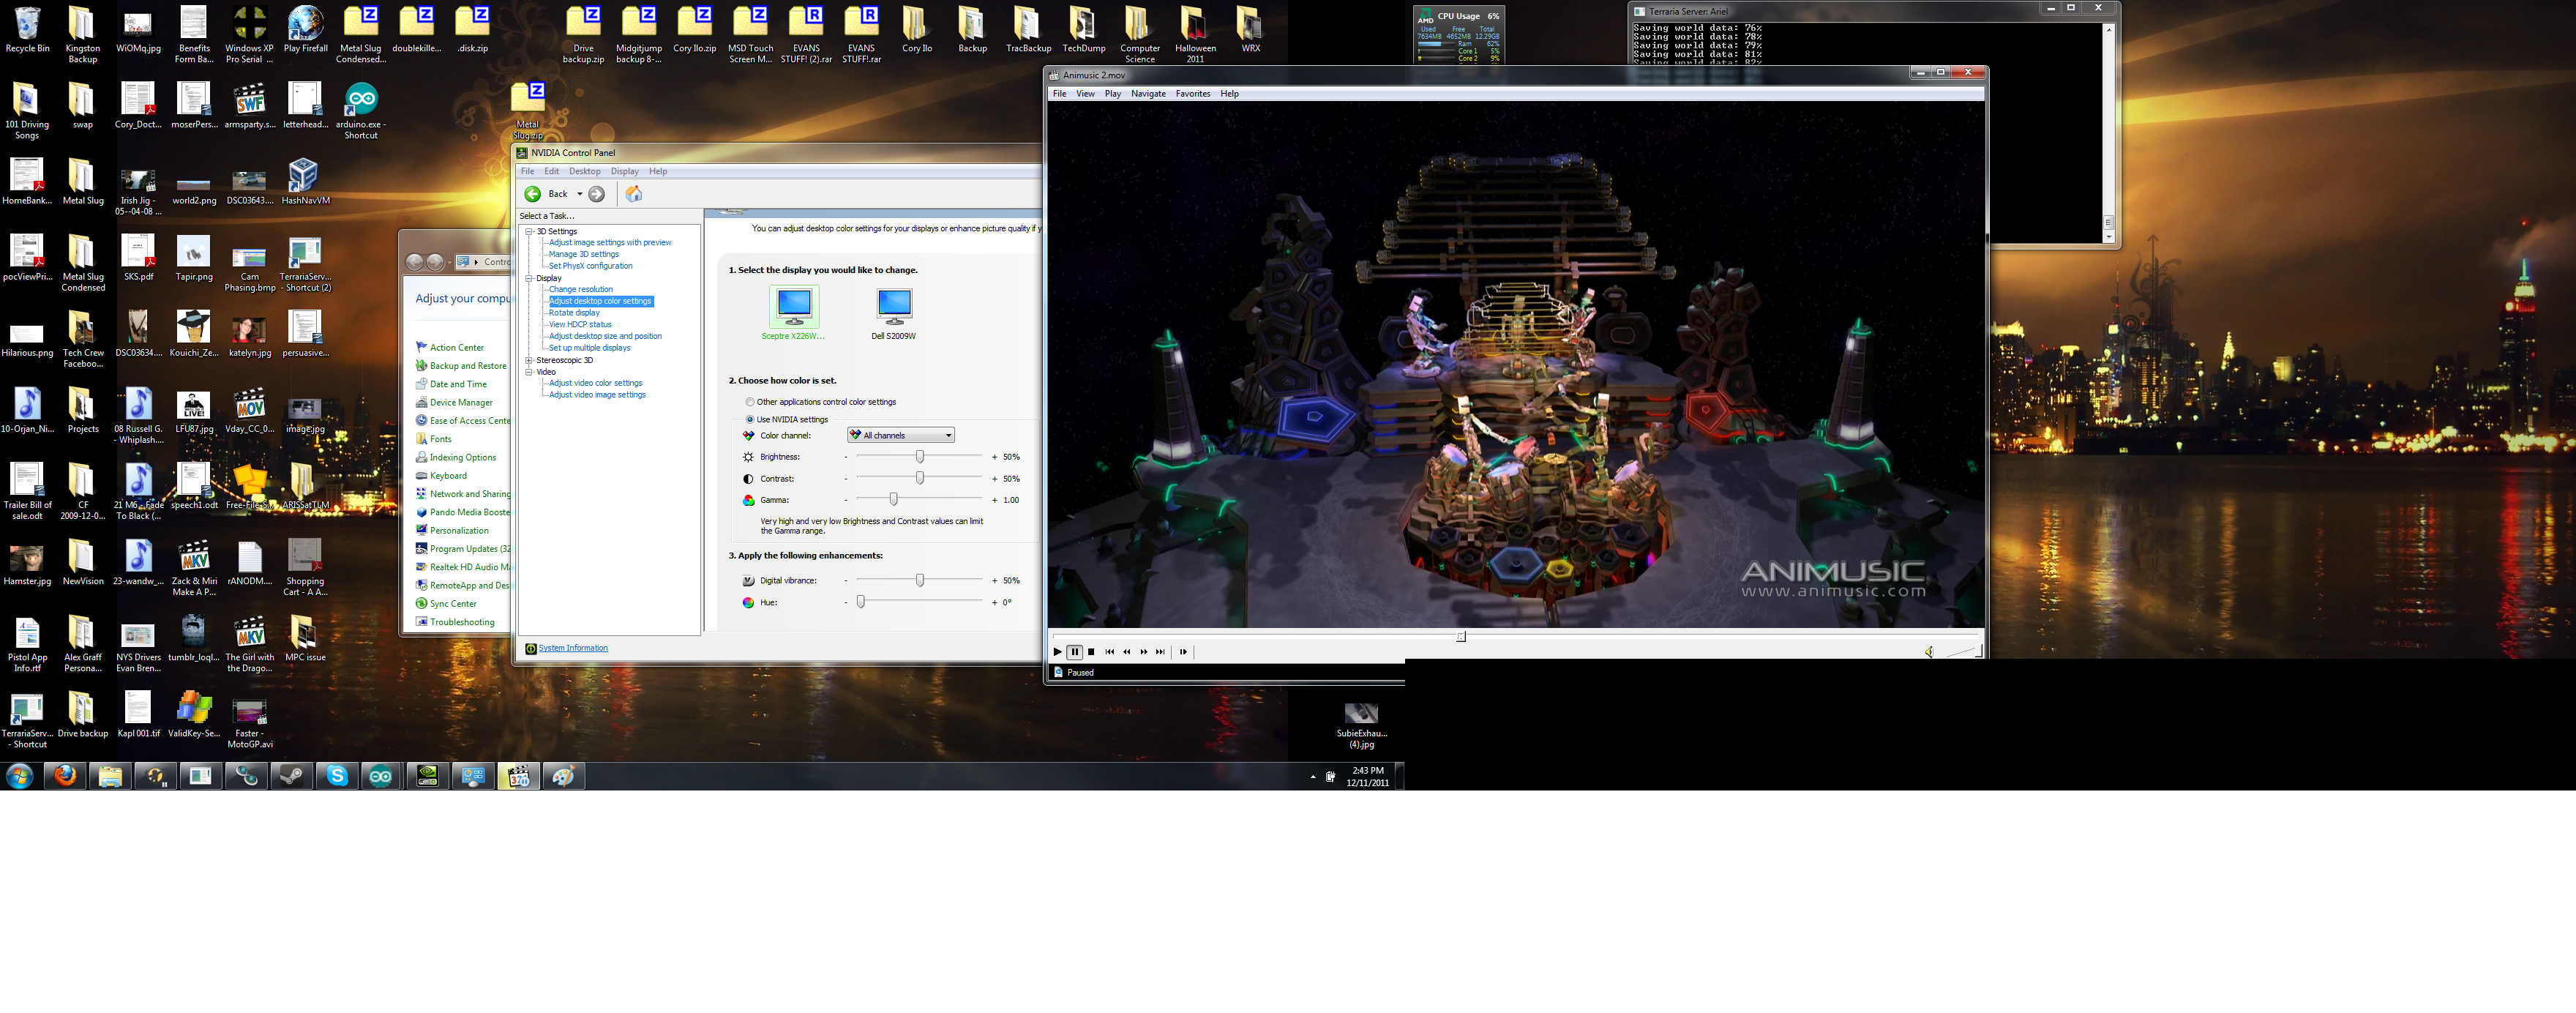This screenshot has width=2576, height=1013.
Task: Select the SubieExhau... (4).jpg desktop file
Action: [x=1361, y=726]
